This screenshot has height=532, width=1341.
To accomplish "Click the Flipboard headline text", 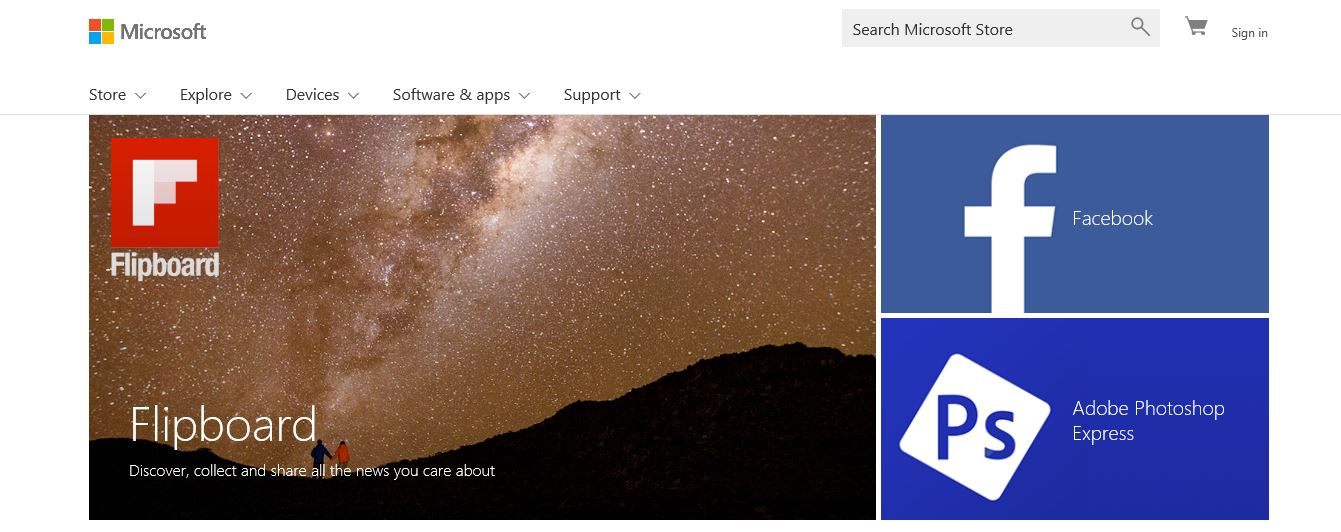I will point(223,425).
